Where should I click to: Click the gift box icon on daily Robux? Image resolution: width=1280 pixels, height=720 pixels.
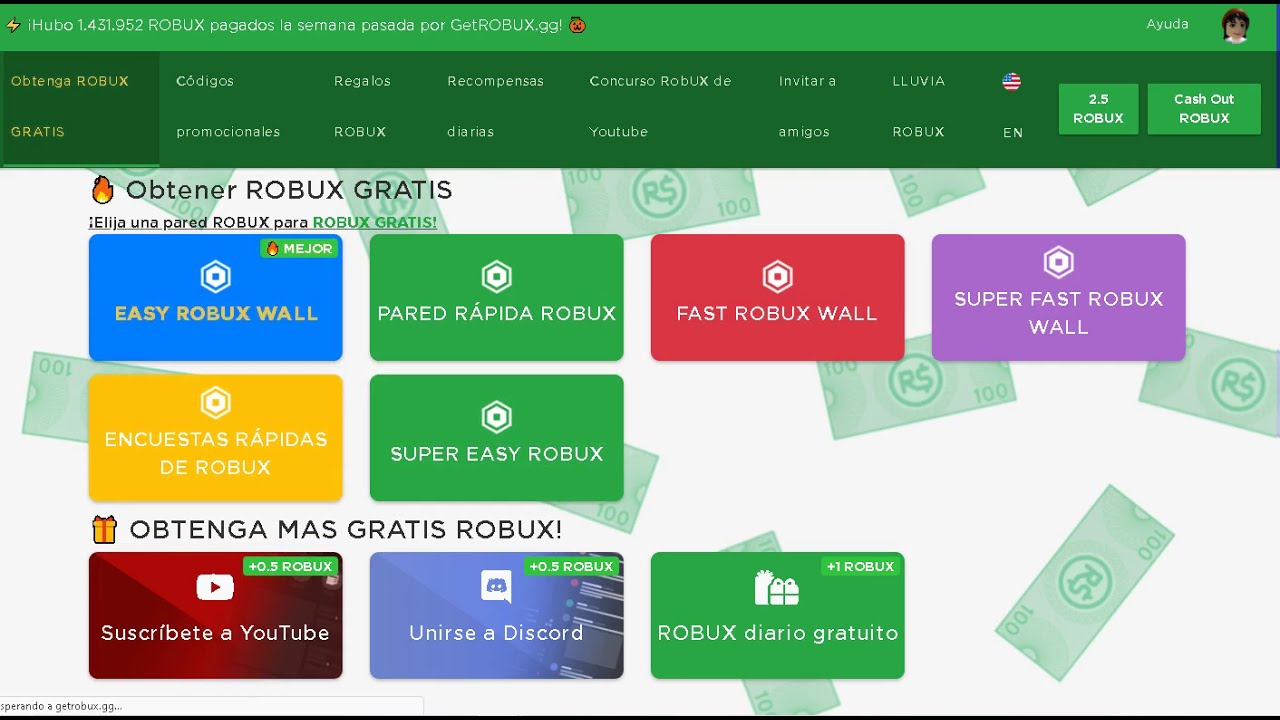point(777,588)
